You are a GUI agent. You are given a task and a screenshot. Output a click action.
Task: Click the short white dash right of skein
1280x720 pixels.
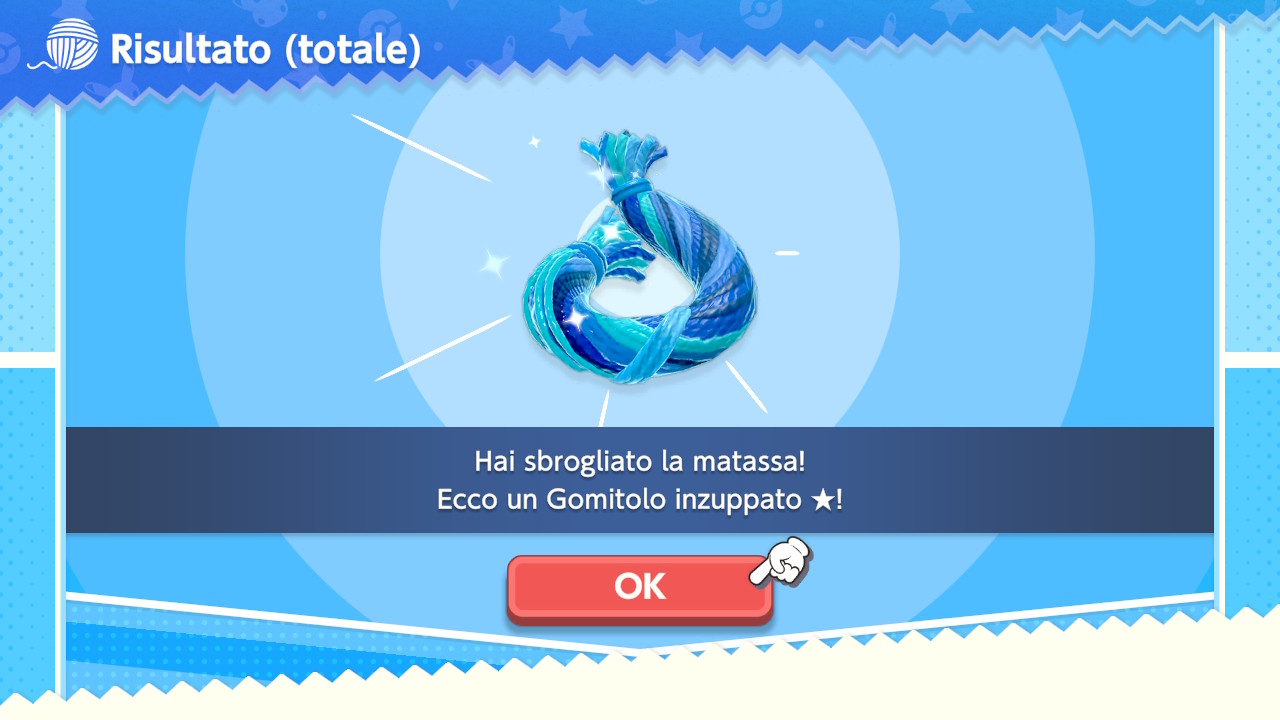point(788,253)
